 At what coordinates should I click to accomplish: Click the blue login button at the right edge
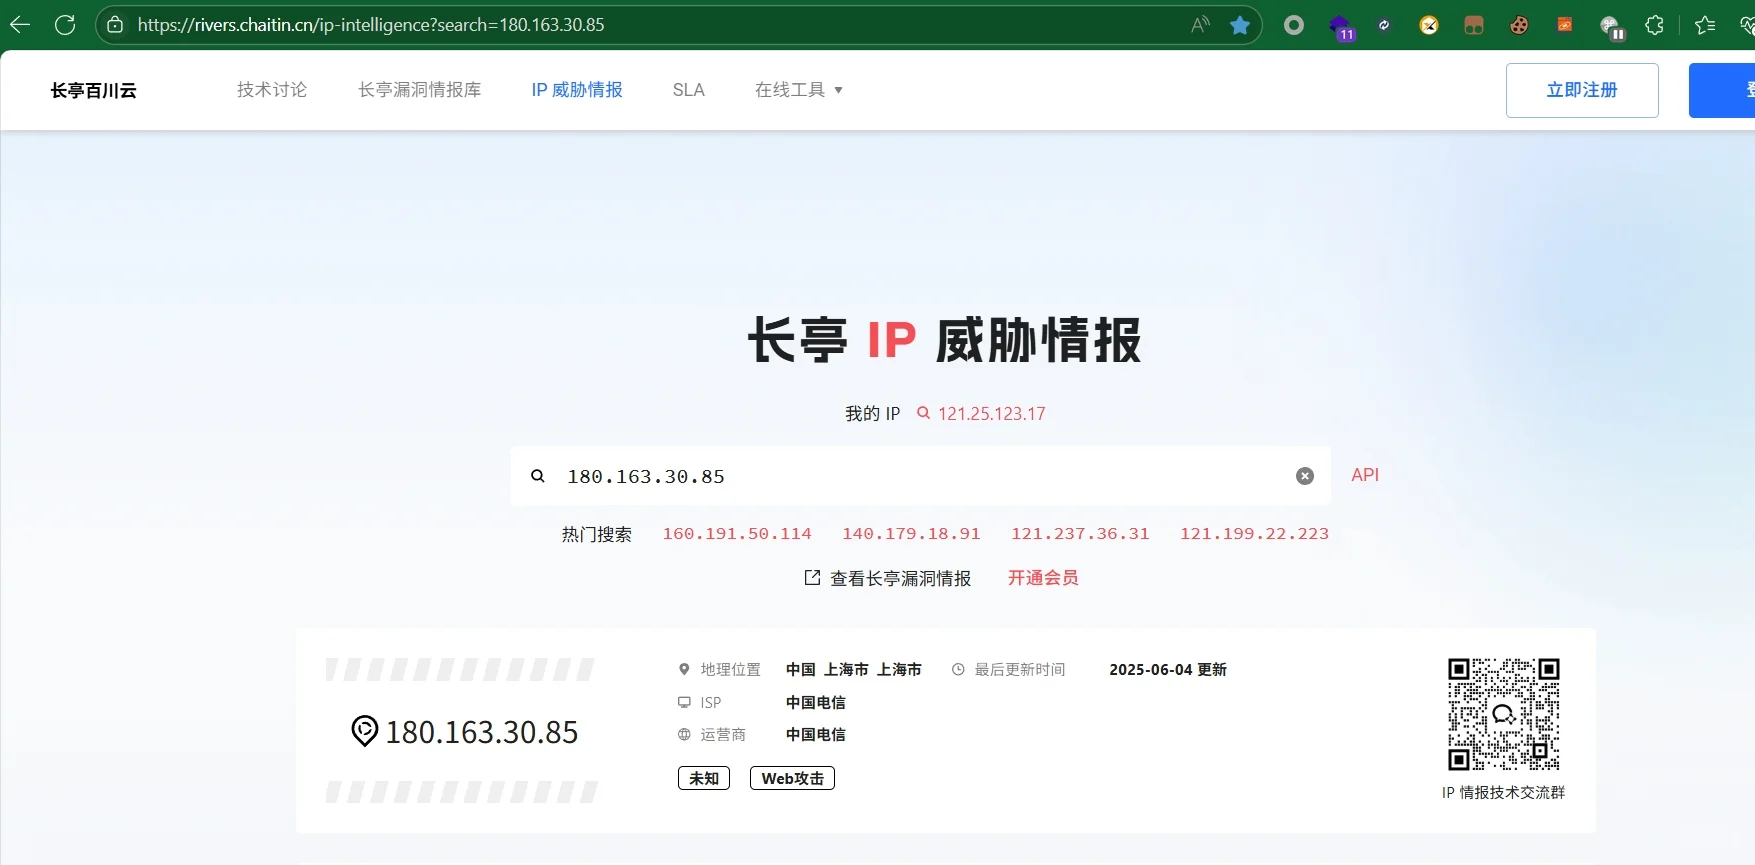[1722, 90]
